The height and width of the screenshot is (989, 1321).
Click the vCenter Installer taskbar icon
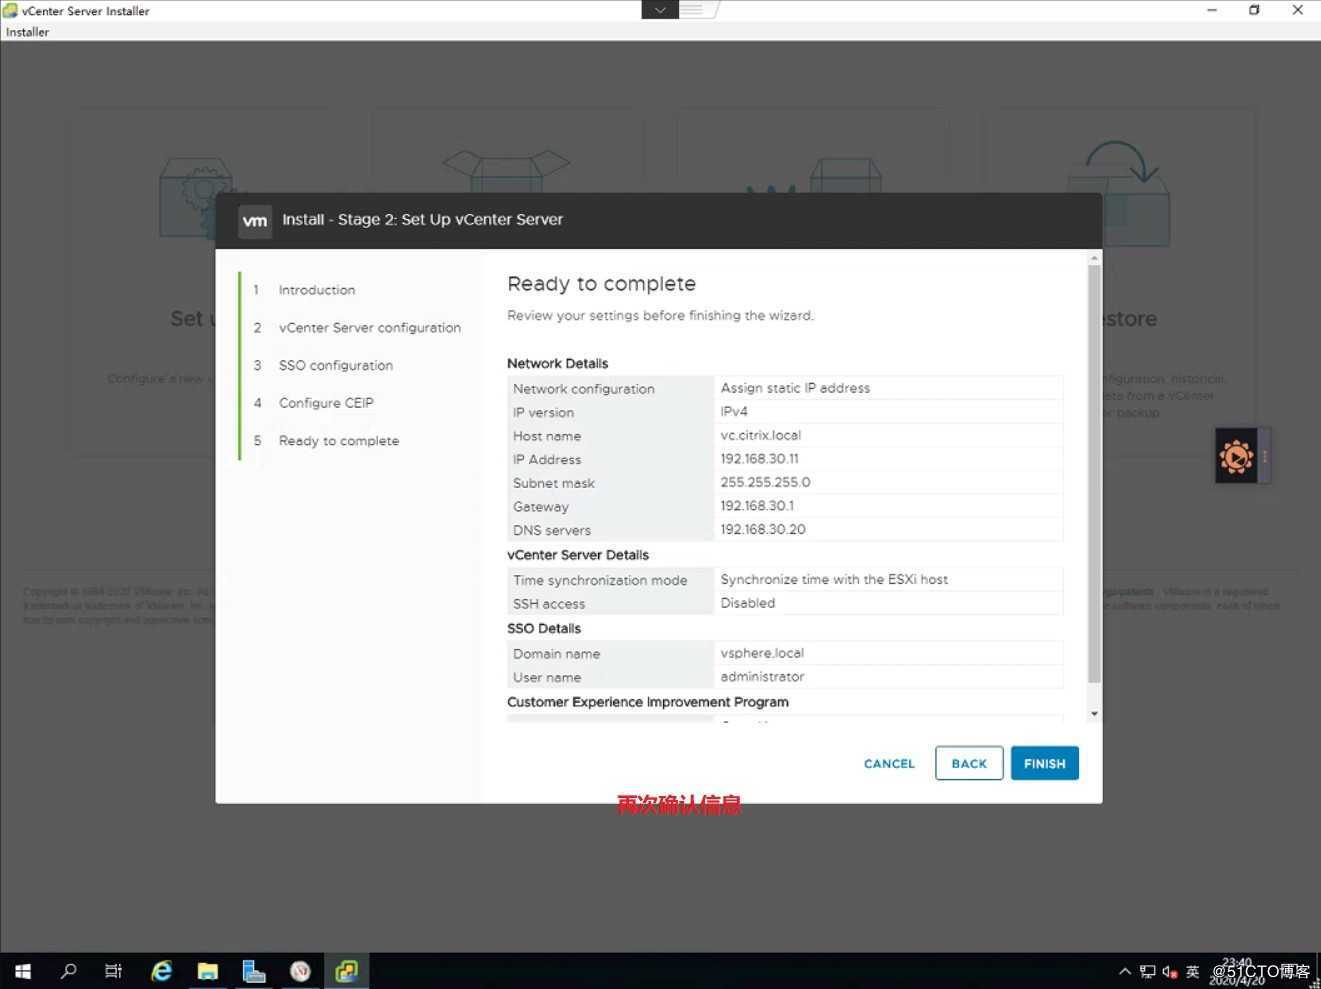pos(346,971)
